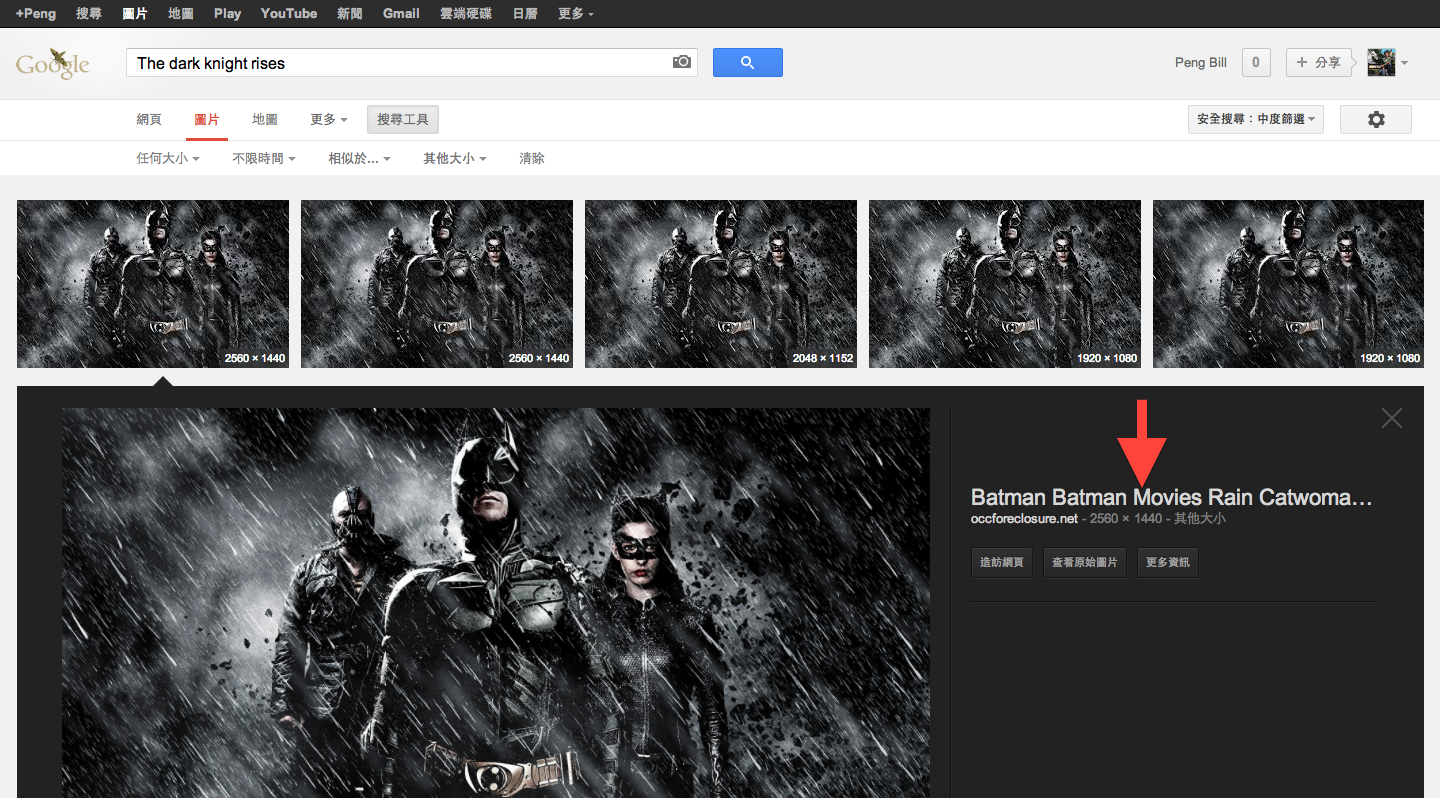Screen dimensions: 1440x798
Task: Open 日曆 in the top bar
Action: click(x=525, y=13)
